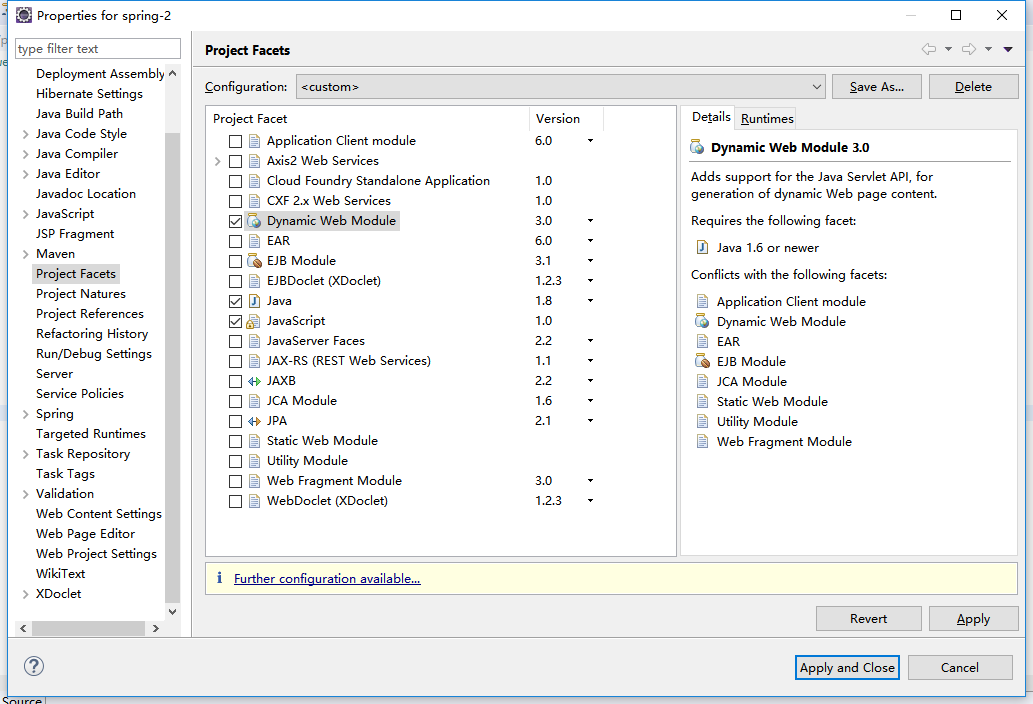Check the JAX-RS (REST Web Services) checkbox
This screenshot has width=1033, height=704.
[235, 362]
